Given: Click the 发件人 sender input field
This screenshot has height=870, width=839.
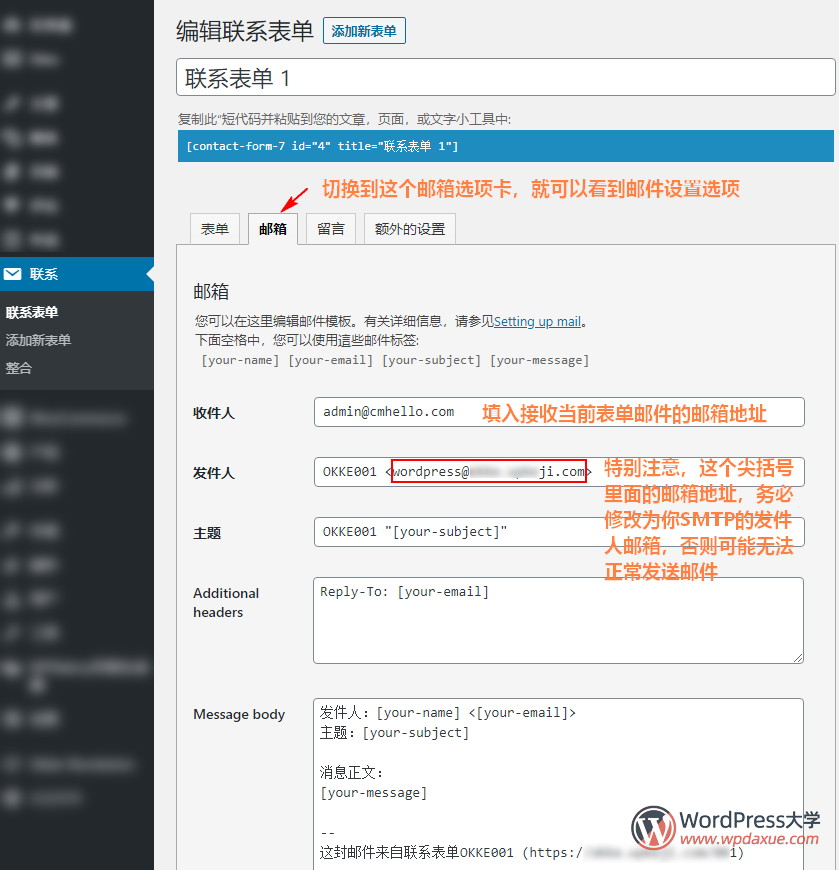Looking at the screenshot, I should tap(559, 472).
